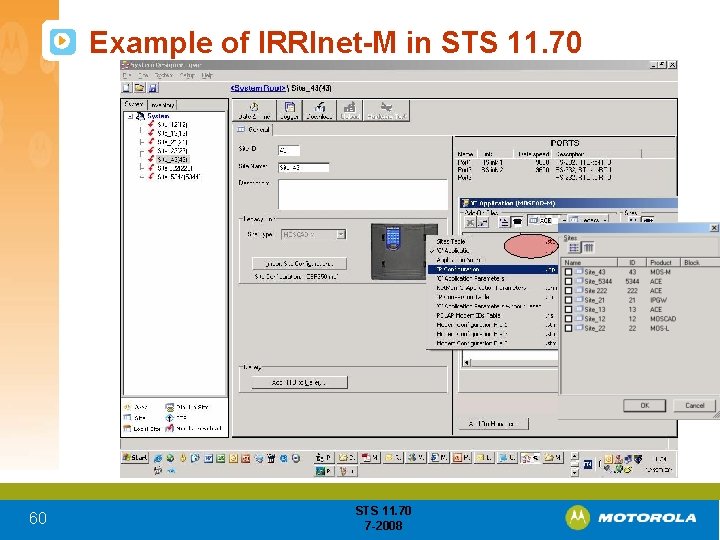Click the Upload Site Configuration button
Viewport: 720px width, 540px height.
299,264
